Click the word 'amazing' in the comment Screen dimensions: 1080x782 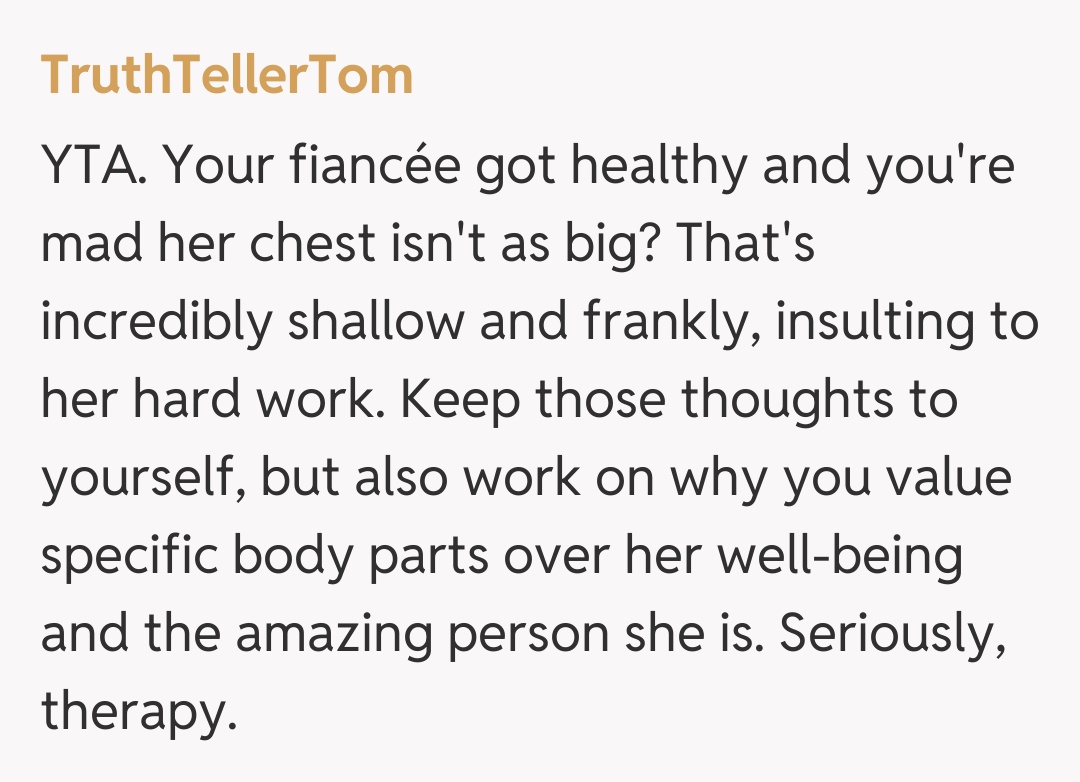(319, 634)
